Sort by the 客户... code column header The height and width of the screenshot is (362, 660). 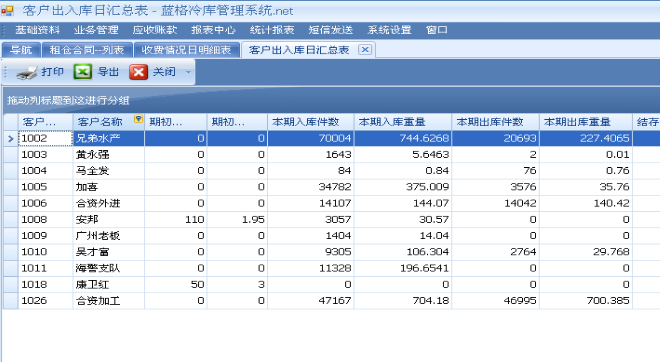[x=45, y=122]
